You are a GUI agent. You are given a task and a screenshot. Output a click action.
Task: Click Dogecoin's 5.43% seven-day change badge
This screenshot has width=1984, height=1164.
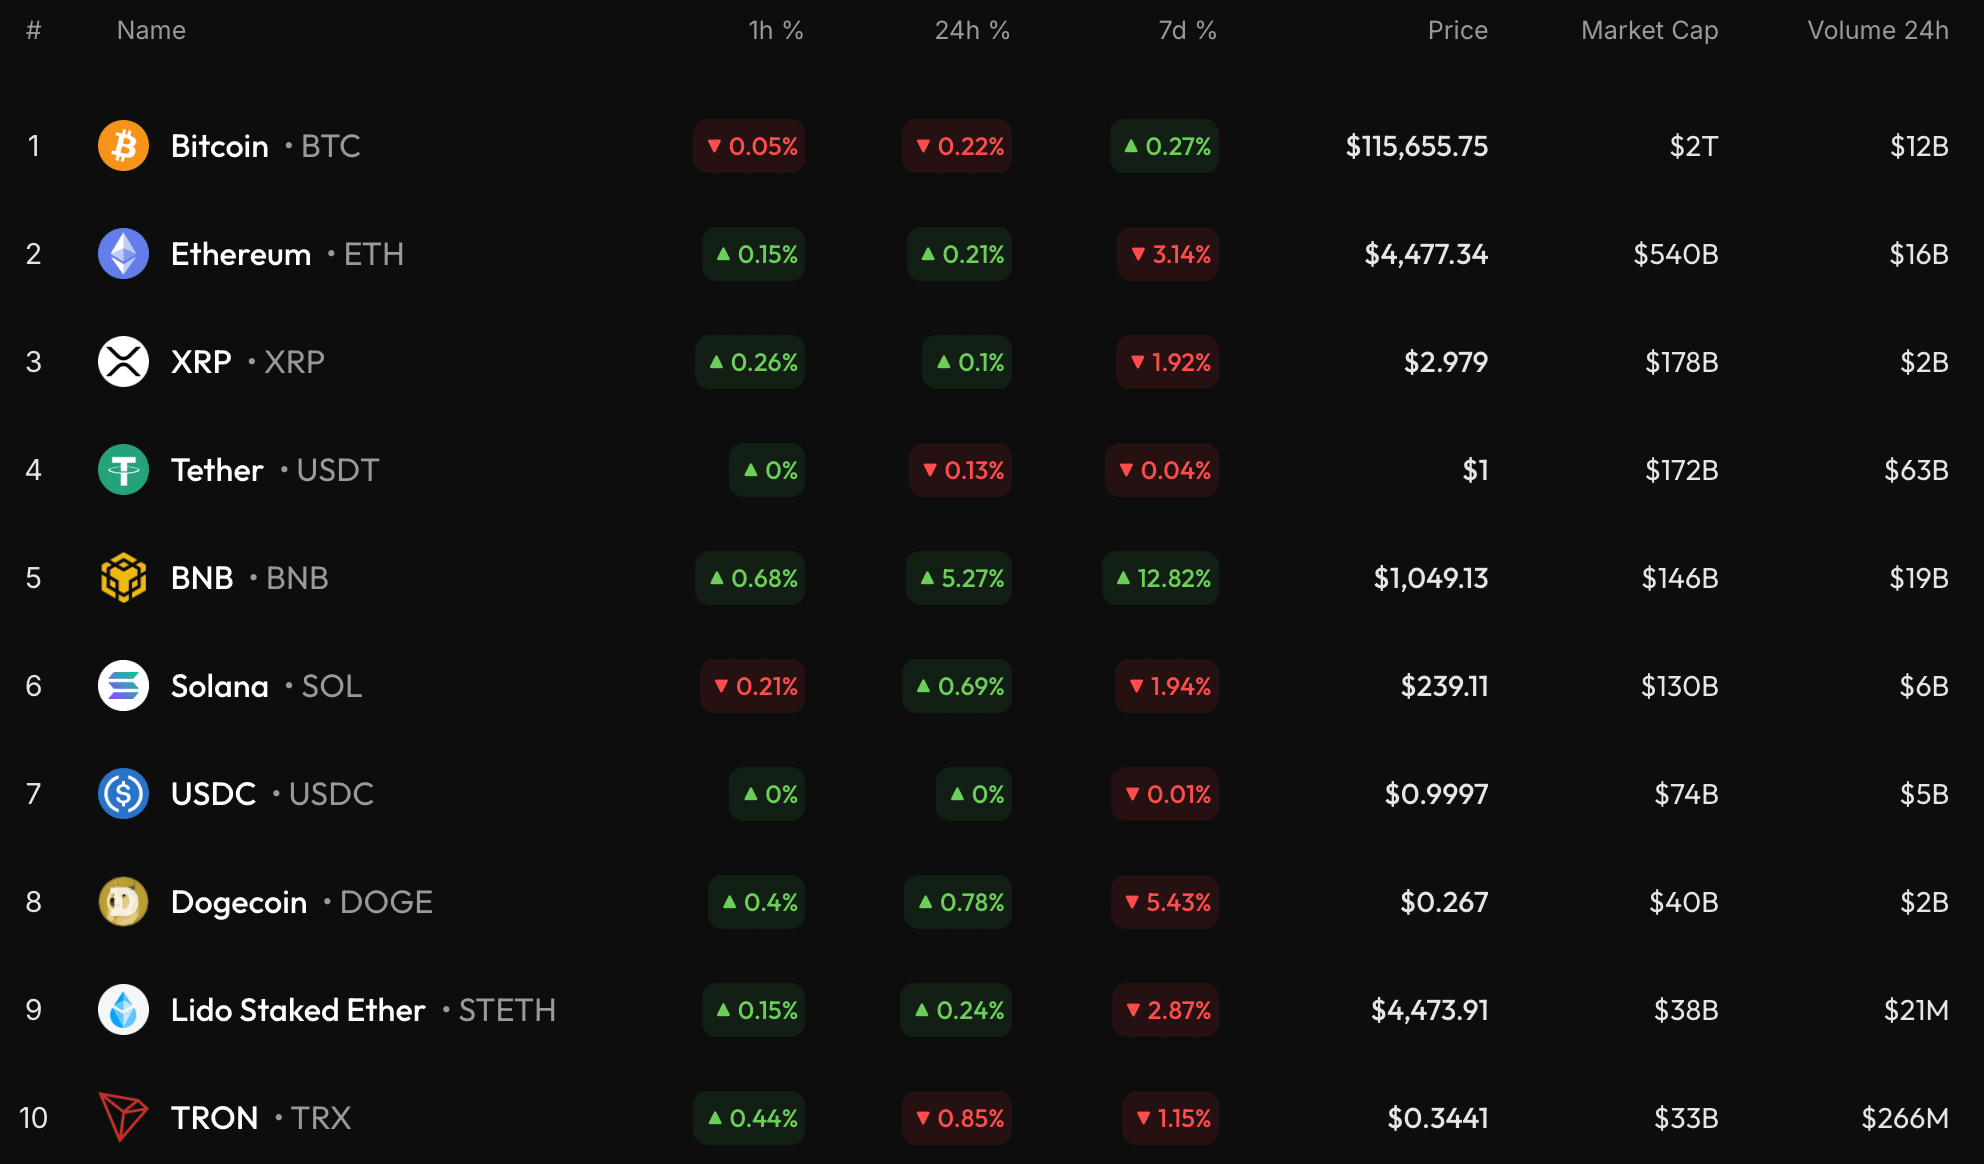coord(1165,902)
